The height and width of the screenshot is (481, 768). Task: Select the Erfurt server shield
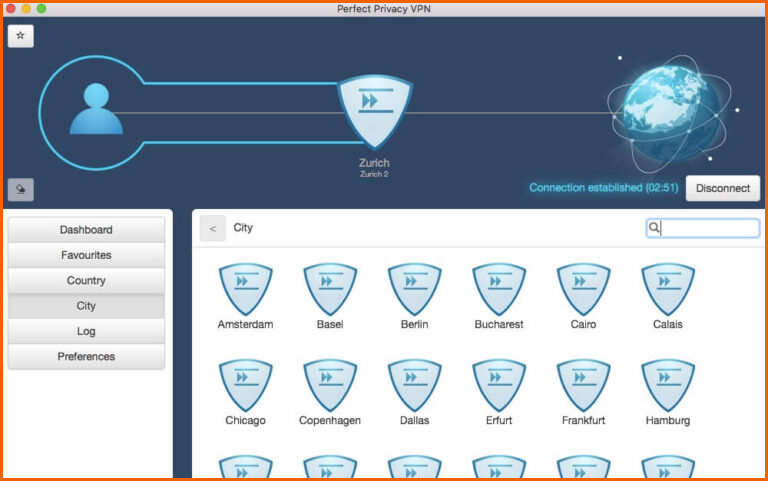(x=499, y=385)
